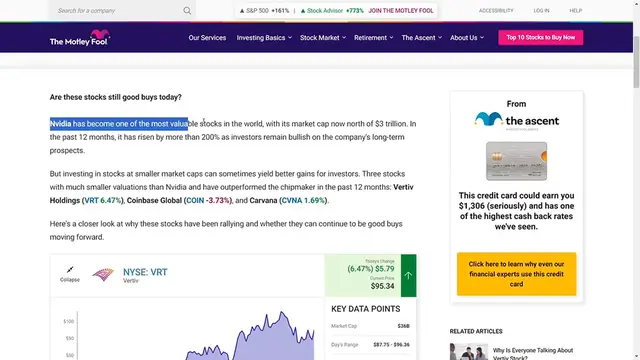
Task: Expand The Ascent menu
Action: [x=422, y=38]
